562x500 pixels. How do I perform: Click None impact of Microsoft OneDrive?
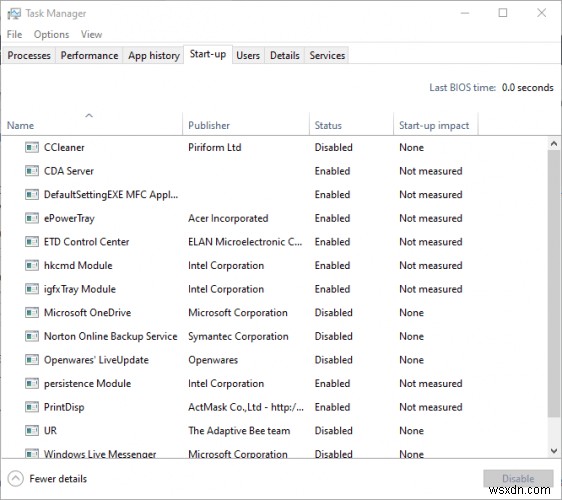[x=411, y=313]
